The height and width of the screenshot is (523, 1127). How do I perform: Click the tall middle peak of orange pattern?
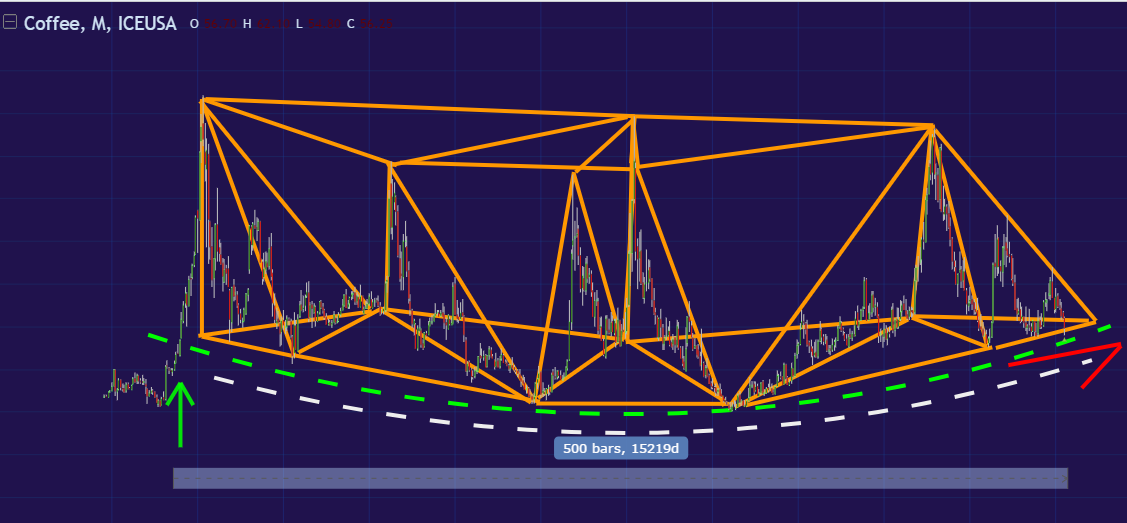tap(633, 117)
